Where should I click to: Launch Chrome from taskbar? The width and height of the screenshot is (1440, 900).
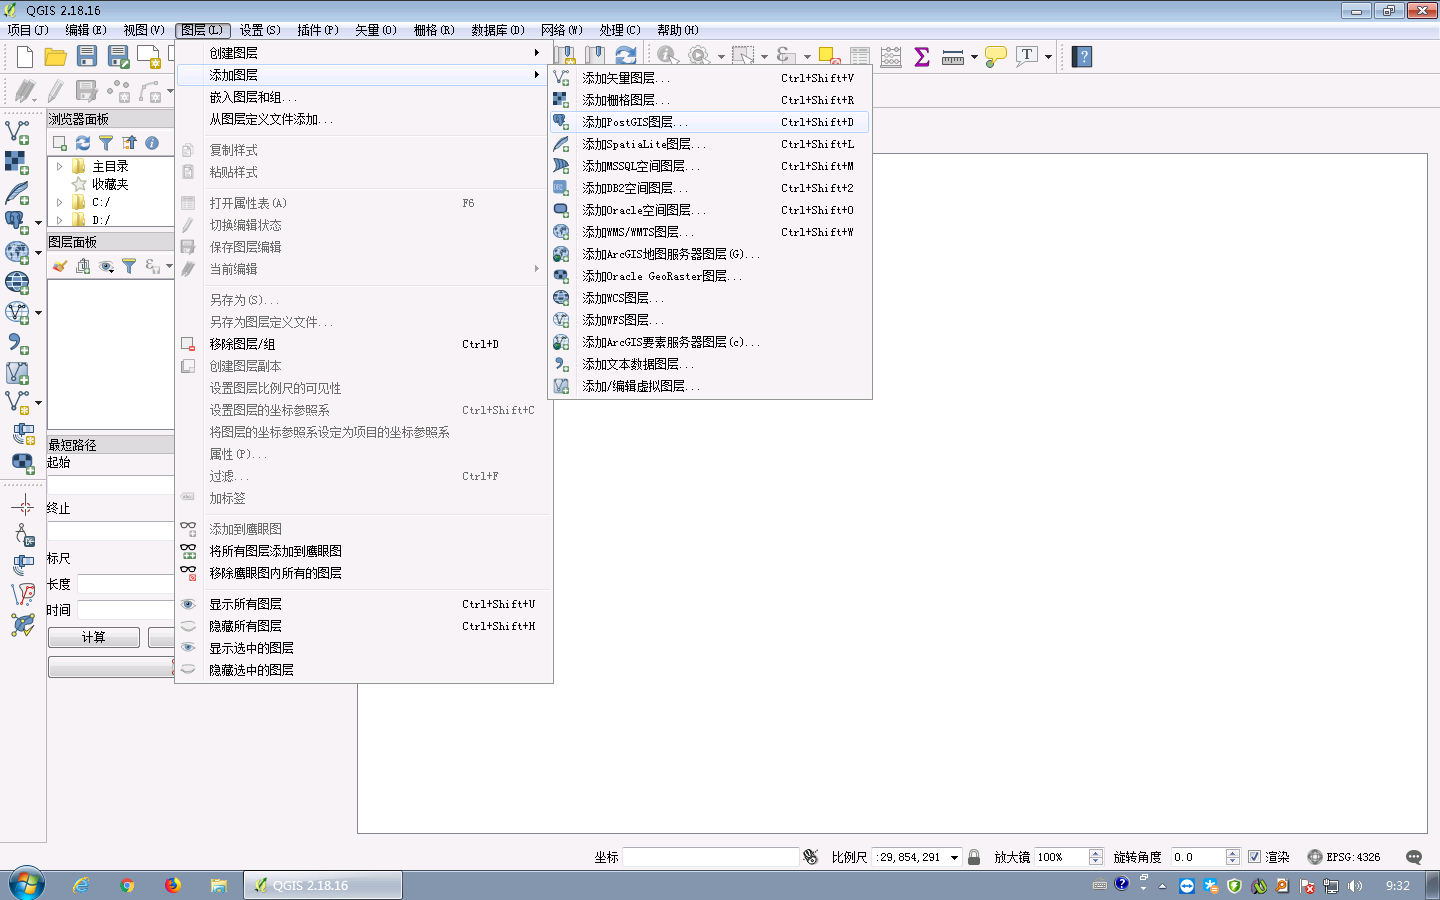(127, 885)
